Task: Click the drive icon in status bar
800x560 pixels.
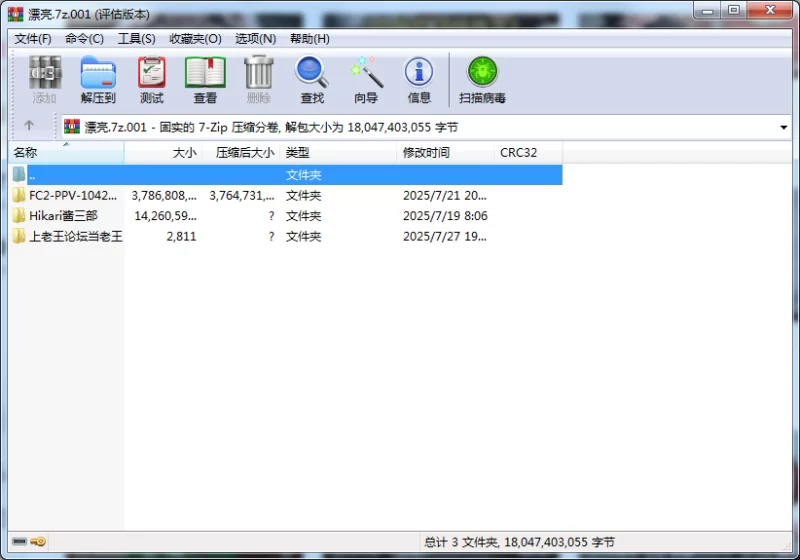Action: click(19, 541)
